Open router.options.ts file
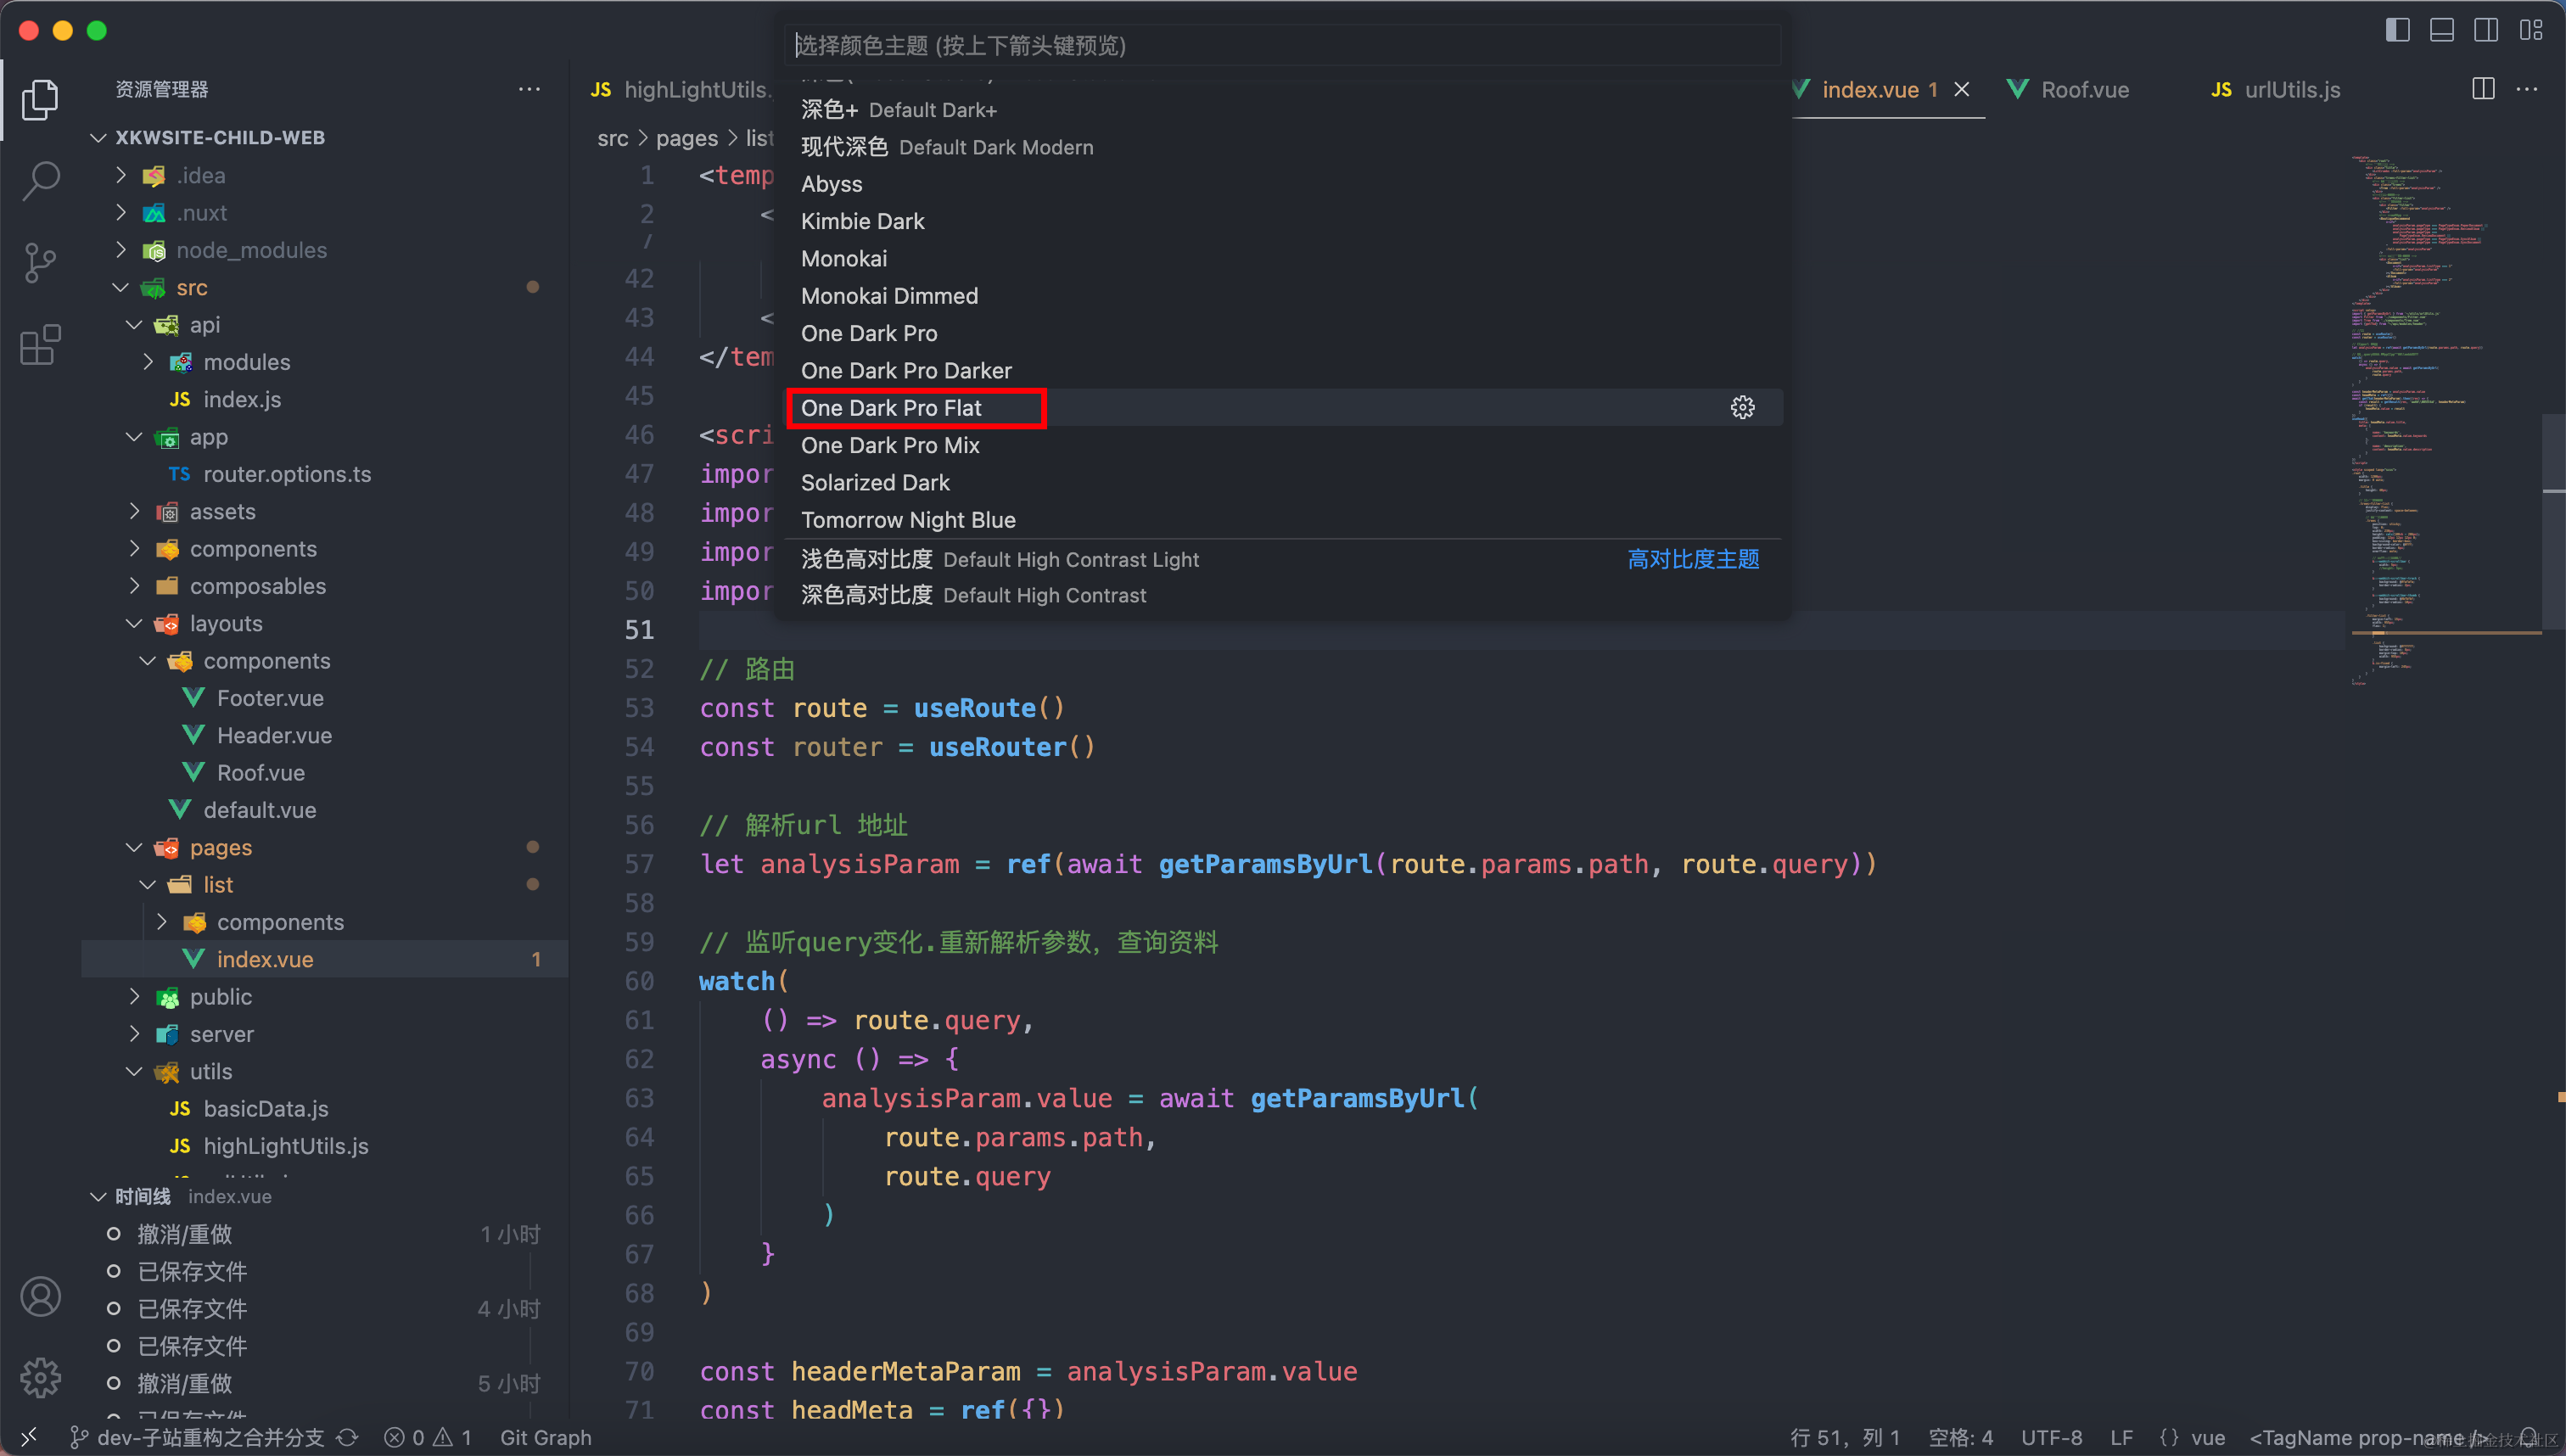Viewport: 2566px width, 1456px height. point(287,474)
